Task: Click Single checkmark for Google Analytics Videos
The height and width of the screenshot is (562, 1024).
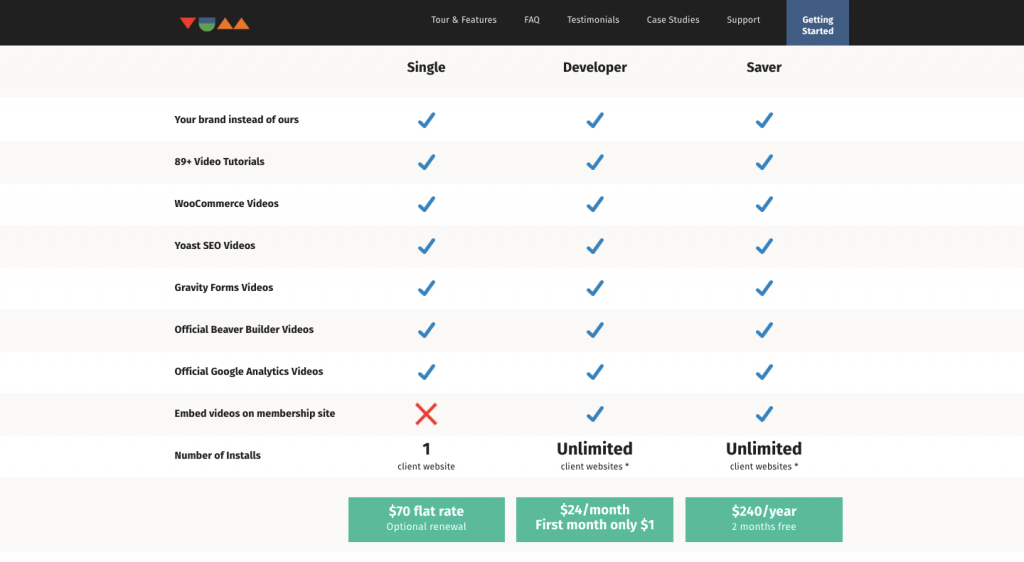Action: tap(426, 371)
